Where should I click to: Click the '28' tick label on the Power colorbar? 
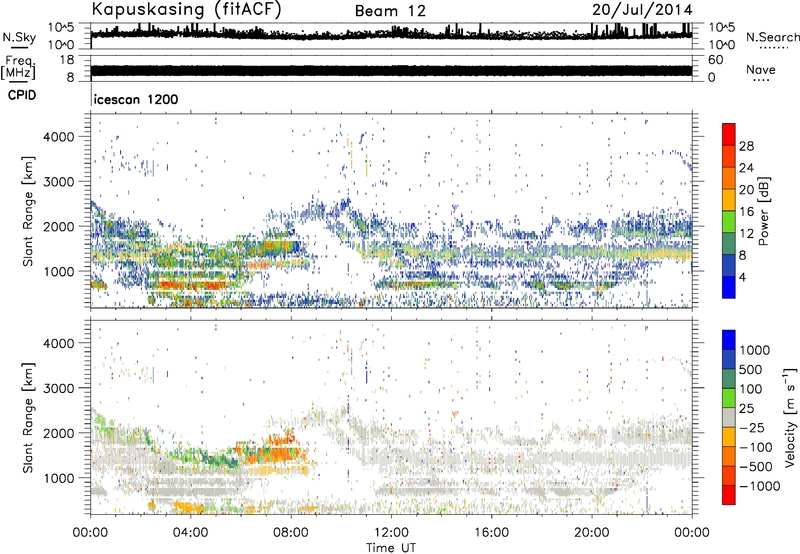[746, 146]
